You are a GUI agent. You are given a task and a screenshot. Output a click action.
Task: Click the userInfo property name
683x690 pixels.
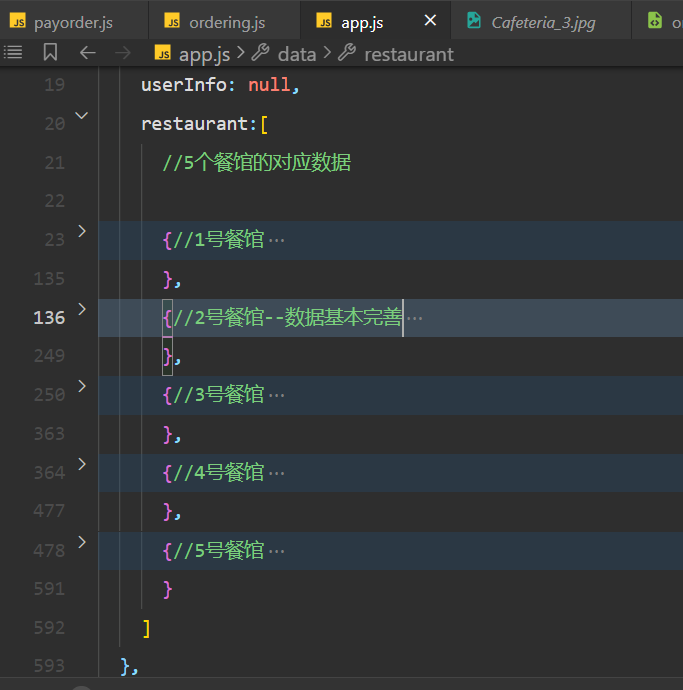coord(184,84)
